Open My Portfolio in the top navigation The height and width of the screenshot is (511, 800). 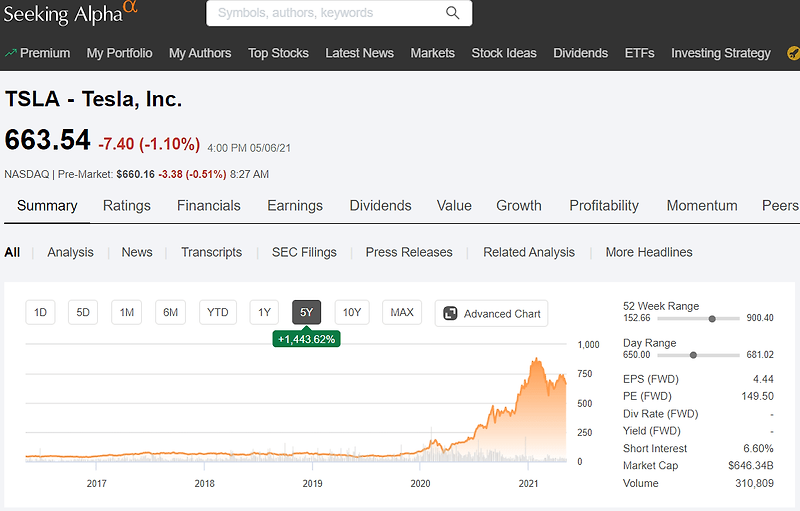[x=119, y=53]
